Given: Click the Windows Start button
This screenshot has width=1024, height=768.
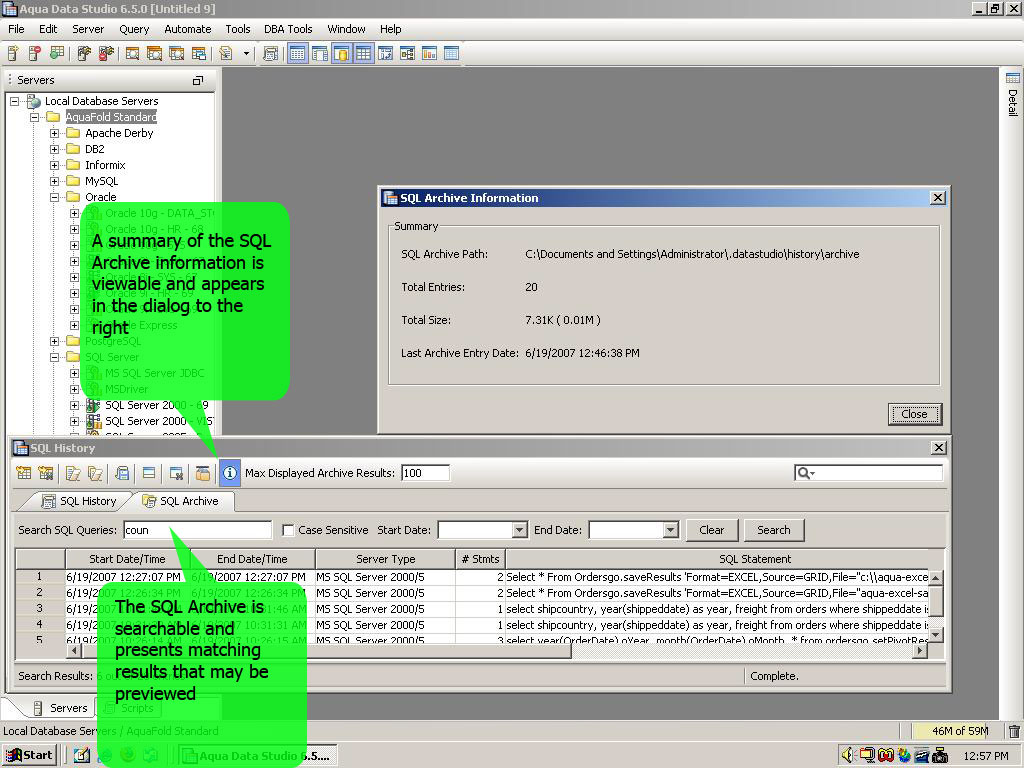Looking at the screenshot, I should click(29, 755).
